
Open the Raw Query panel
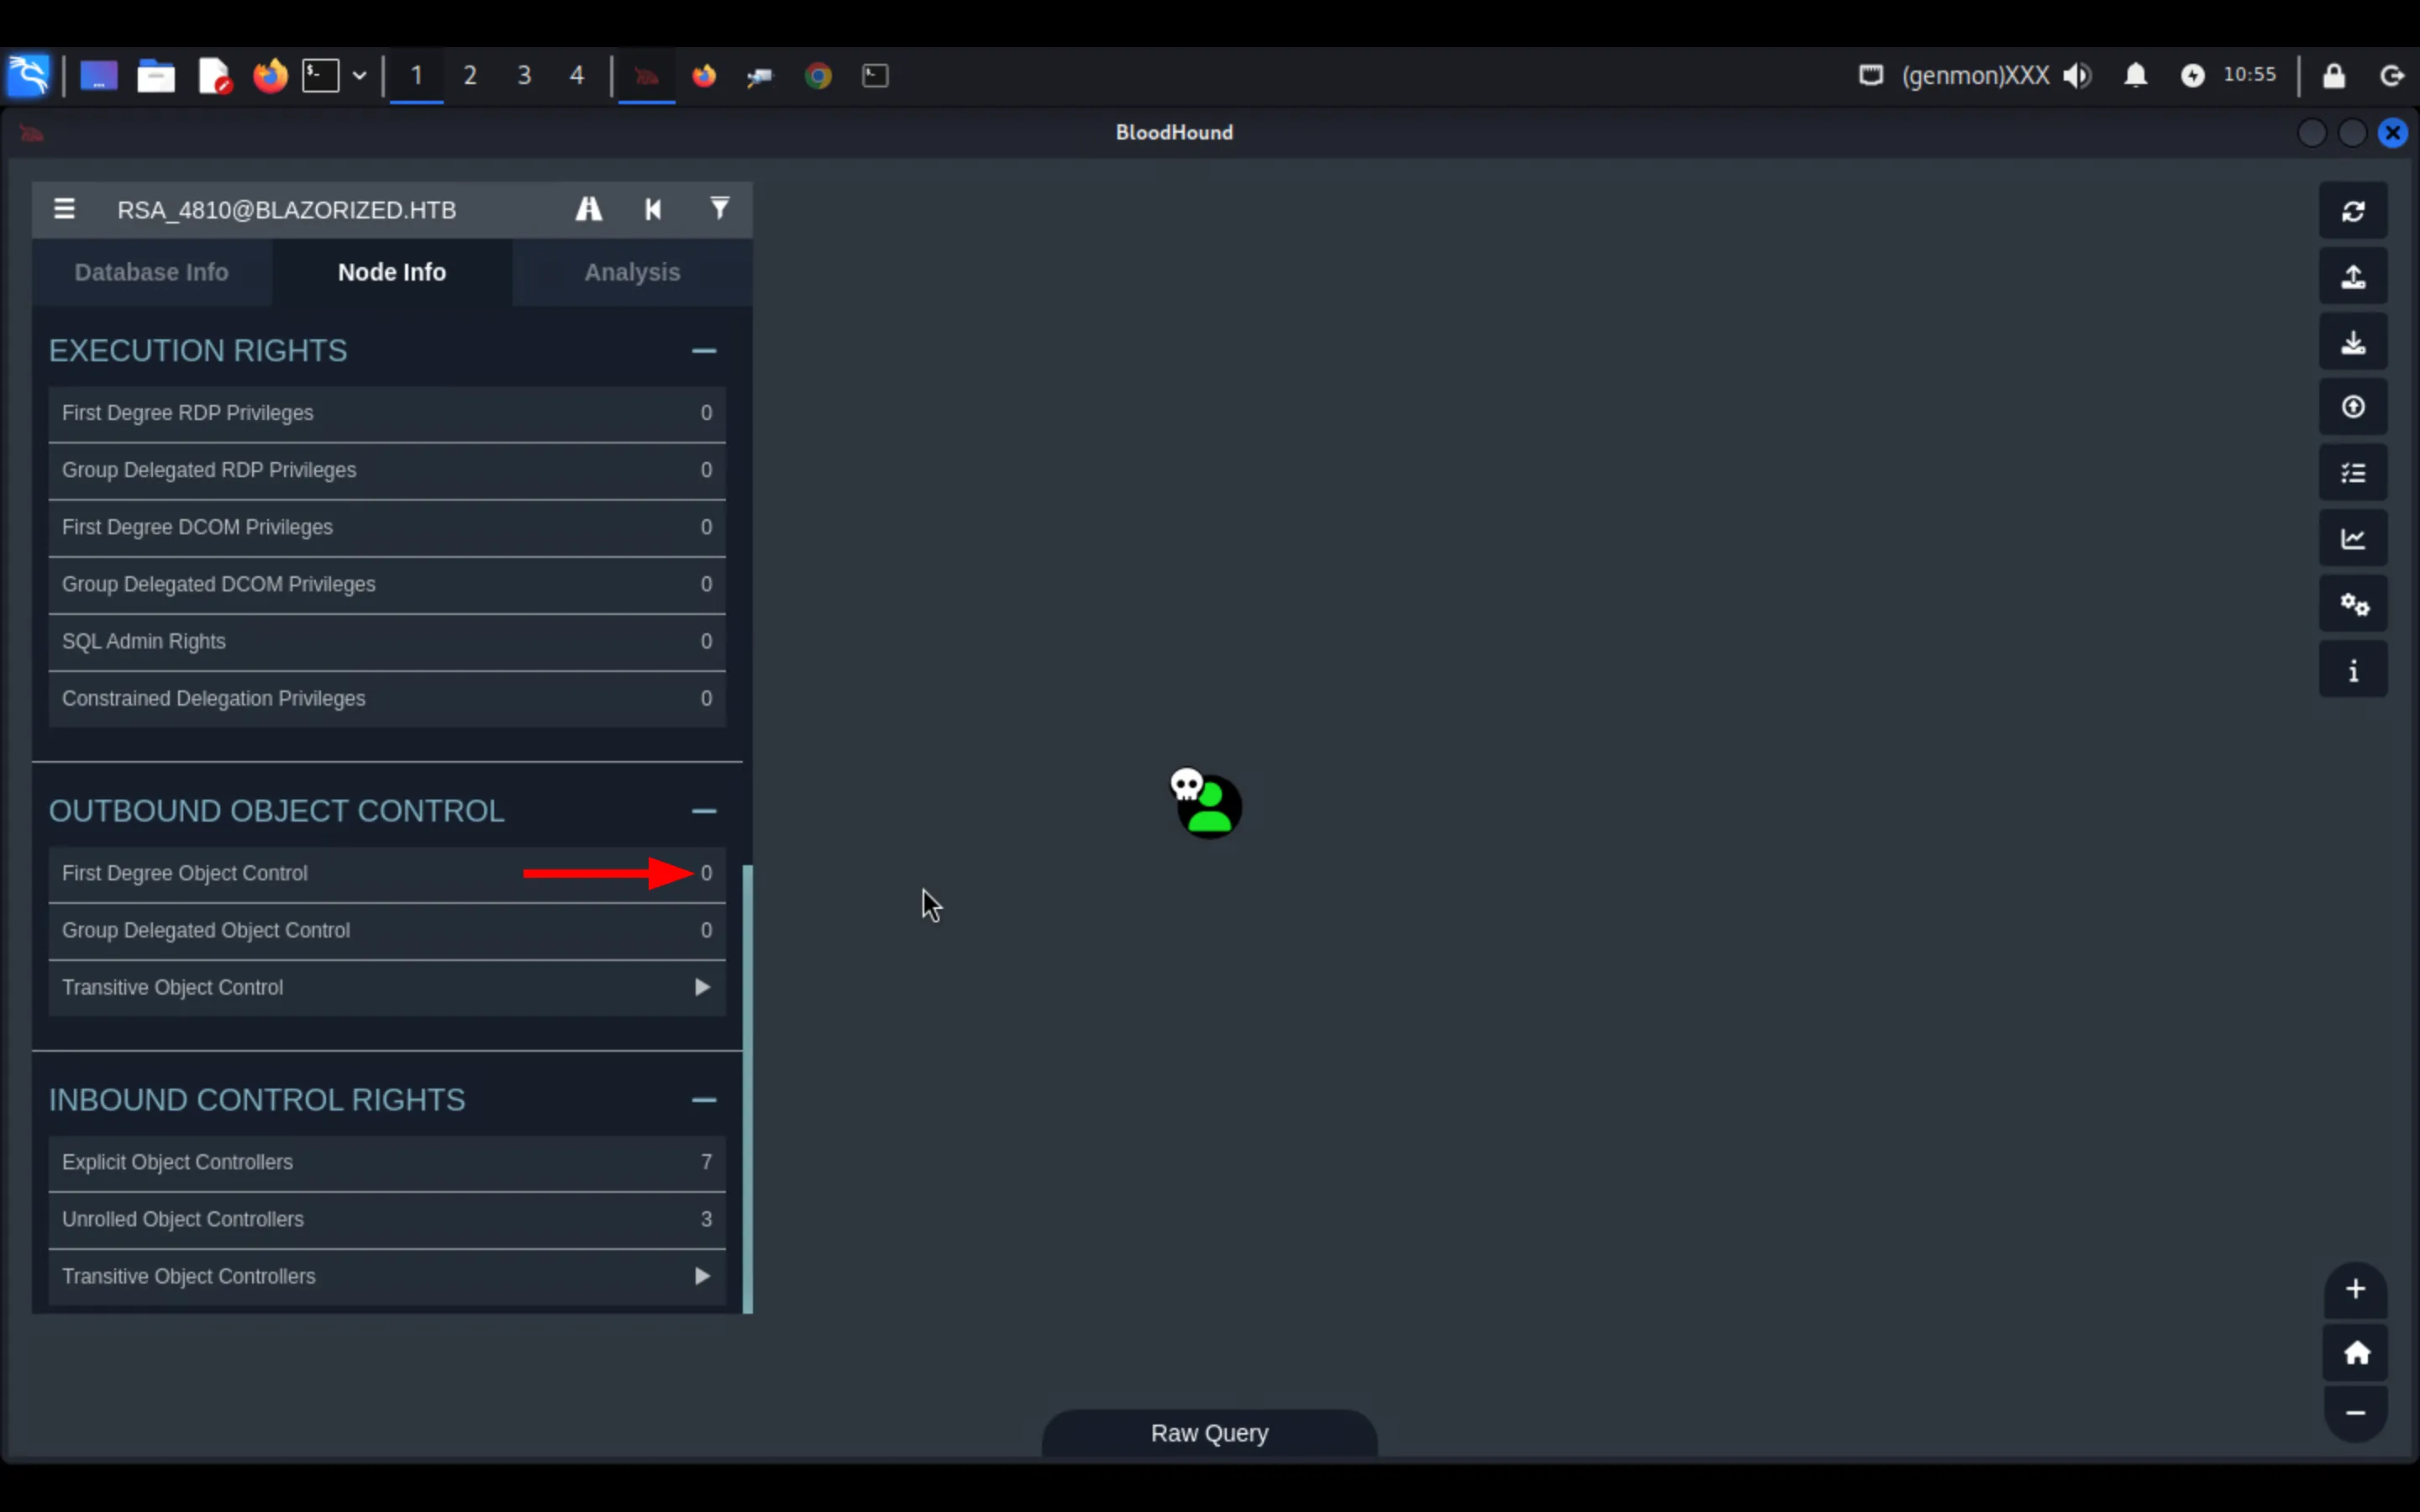pos(1209,1433)
